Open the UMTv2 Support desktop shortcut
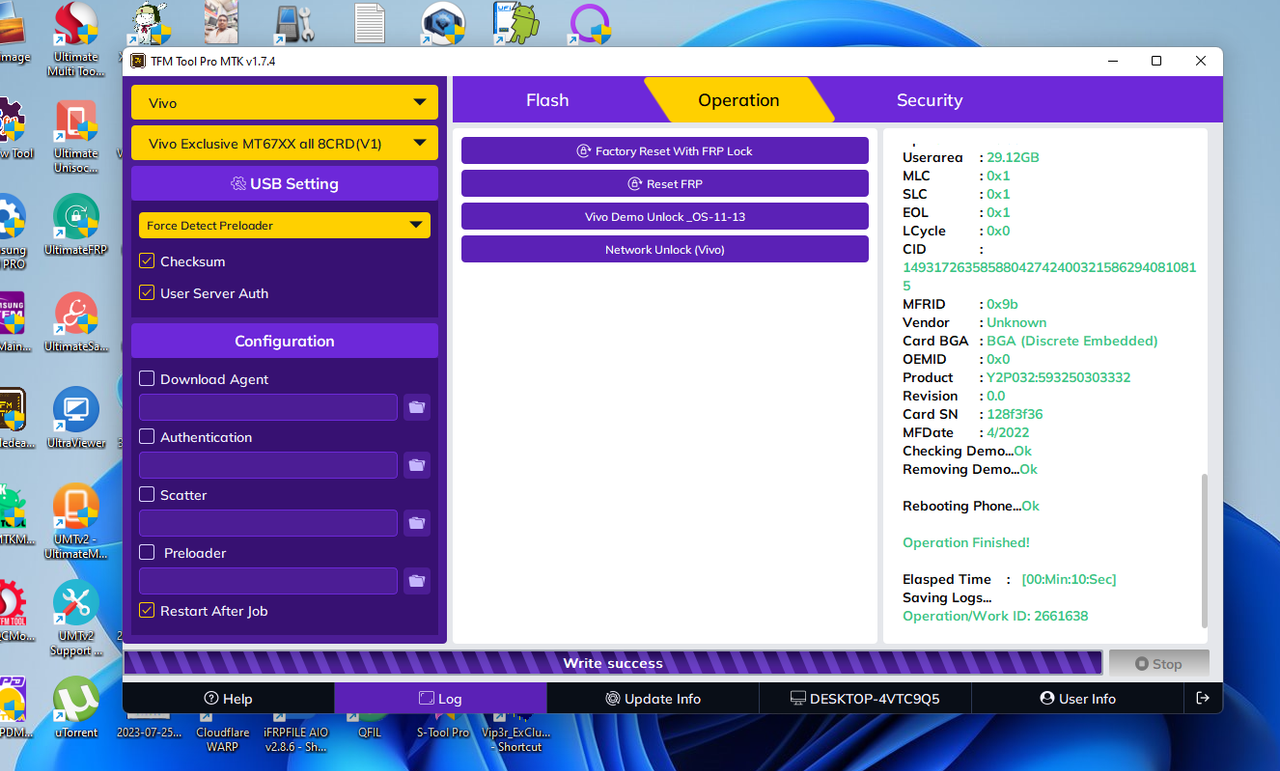The width and height of the screenshot is (1280, 771). 76,618
